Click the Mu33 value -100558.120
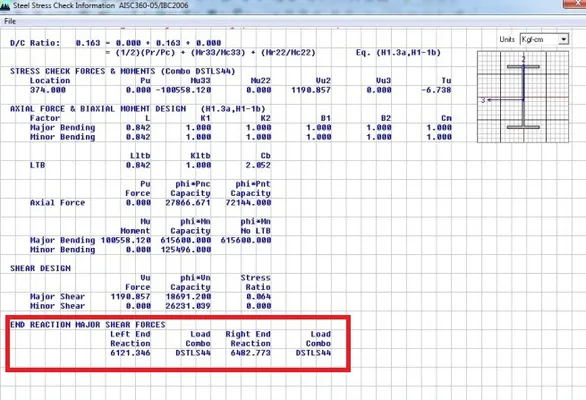 point(183,90)
